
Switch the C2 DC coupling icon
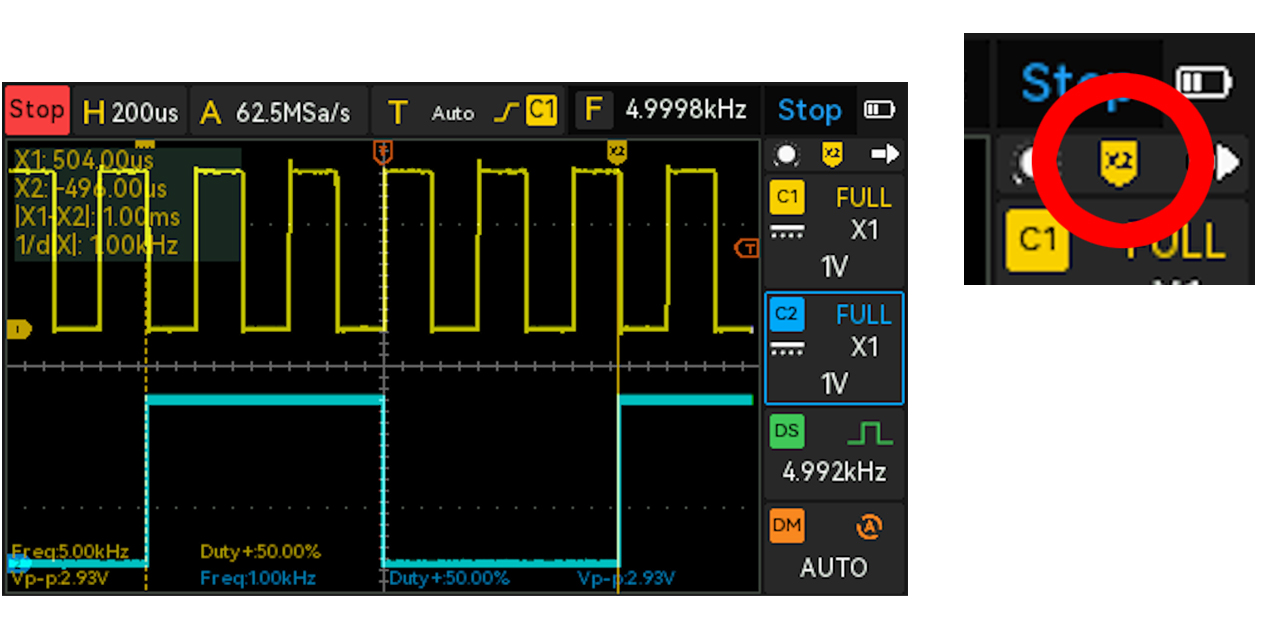pyautogui.click(x=787, y=349)
